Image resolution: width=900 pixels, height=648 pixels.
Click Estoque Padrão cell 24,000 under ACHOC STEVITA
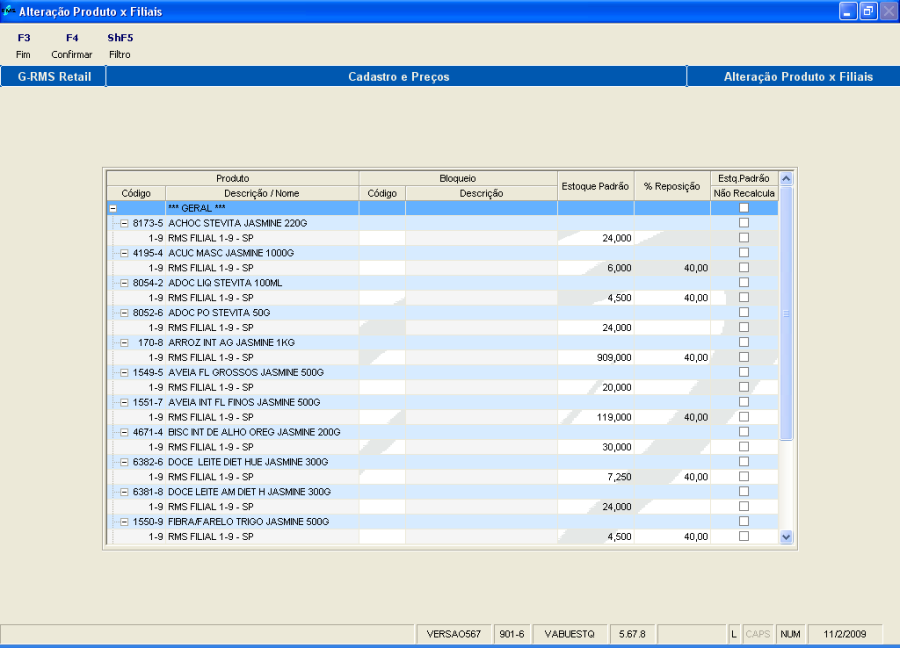pos(595,238)
